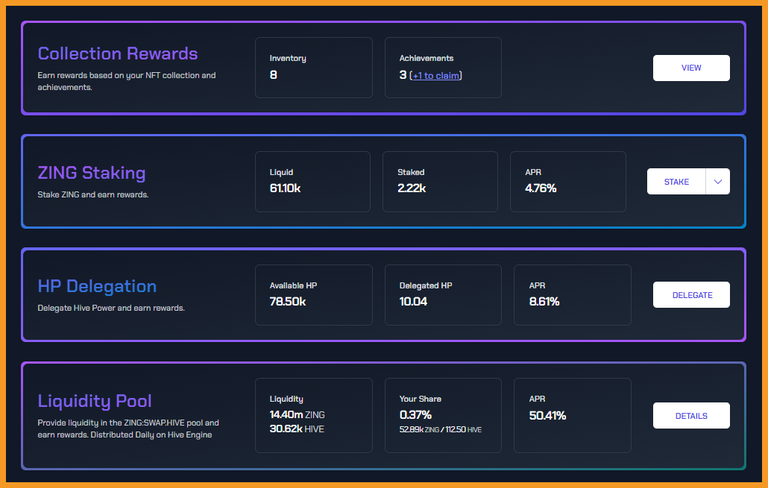Click the Achievements label
Image resolution: width=768 pixels, height=488 pixels.
(426, 58)
